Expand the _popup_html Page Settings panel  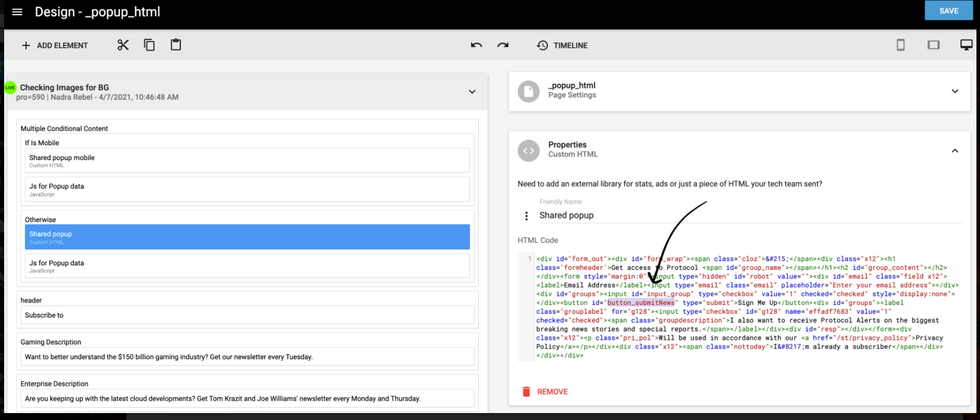tap(954, 91)
